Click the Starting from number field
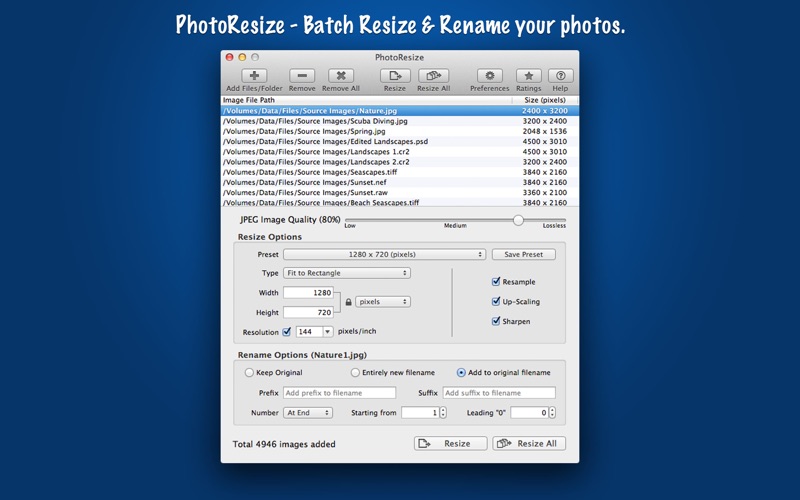Screen dimensions: 800x500 coord(420,413)
